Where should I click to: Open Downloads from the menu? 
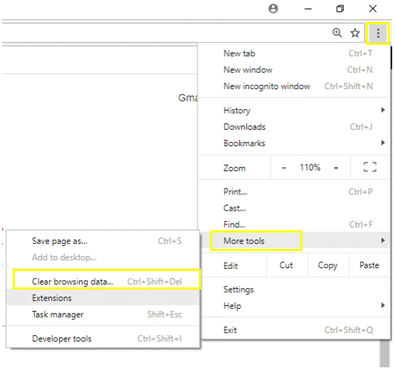tap(294, 127)
